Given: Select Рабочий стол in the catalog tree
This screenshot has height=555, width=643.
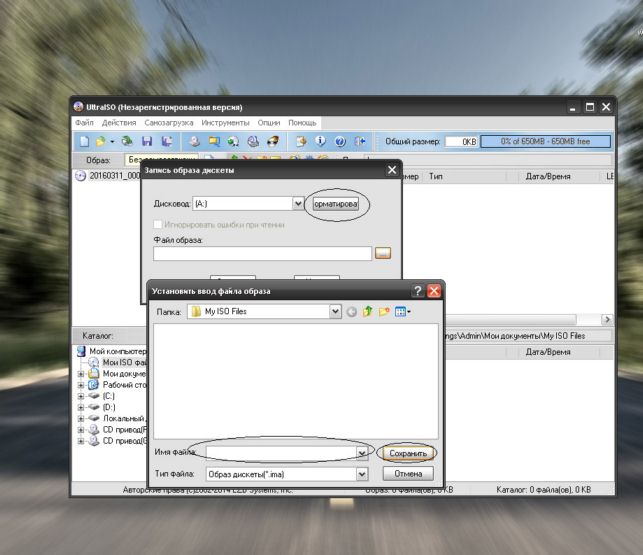Looking at the screenshot, I should click(124, 385).
